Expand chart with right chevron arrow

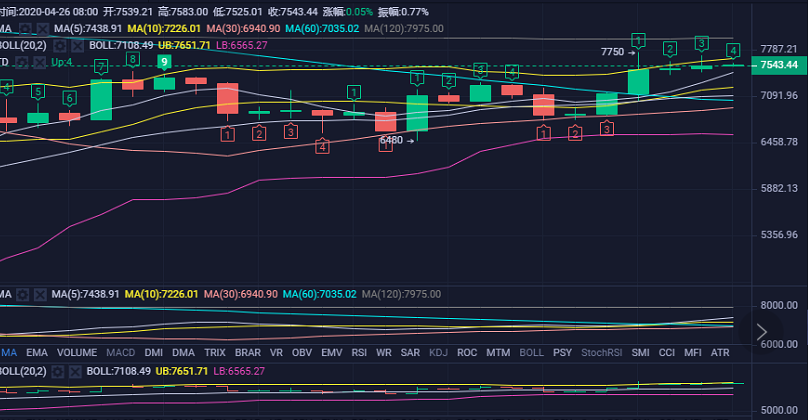point(762,331)
